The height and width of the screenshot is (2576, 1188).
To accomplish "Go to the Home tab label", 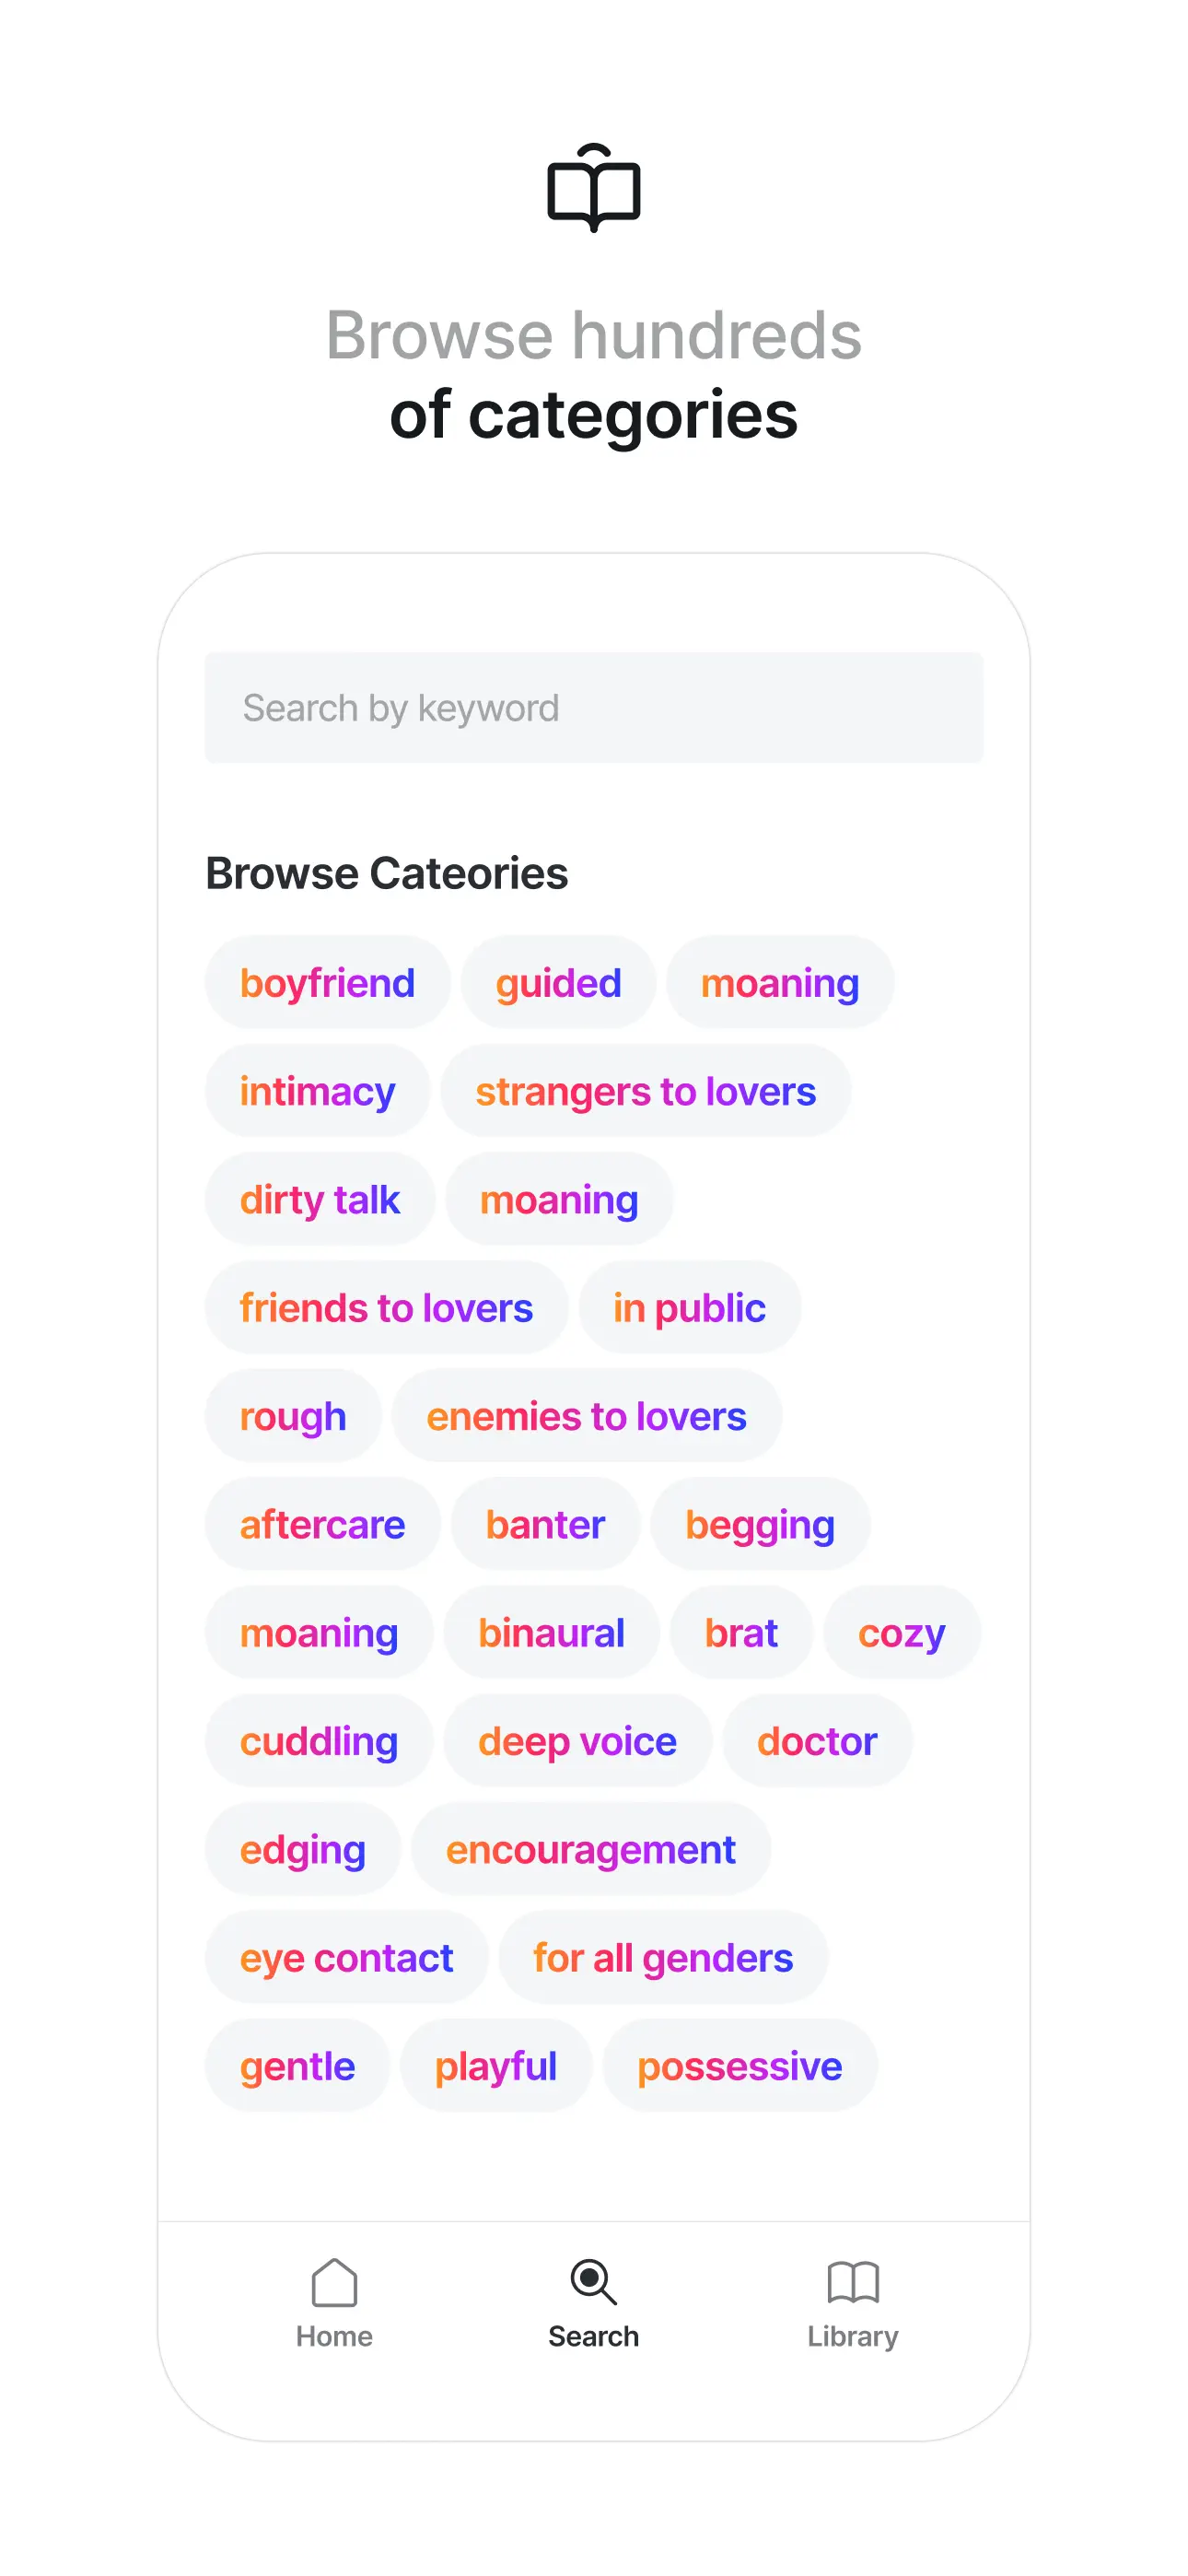I will (x=334, y=2336).
